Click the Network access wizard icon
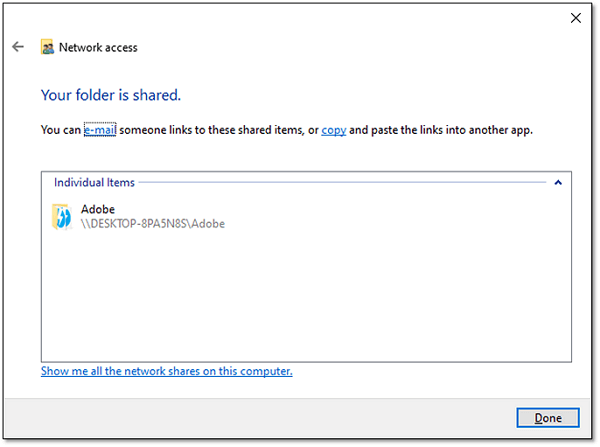600x447 pixels. point(47,47)
